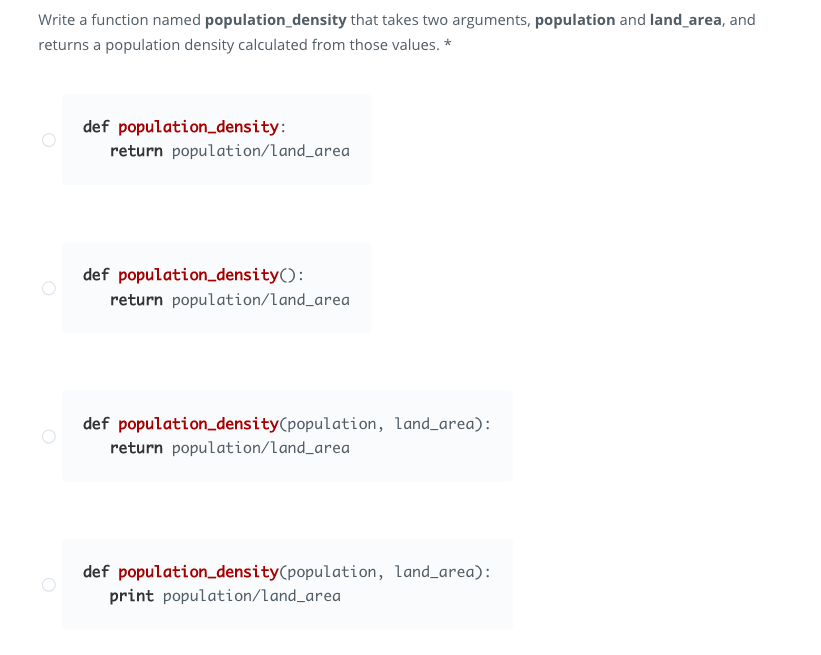Click the question text 'Write a function named'
Screen dimensions: 821x655
click(x=119, y=20)
